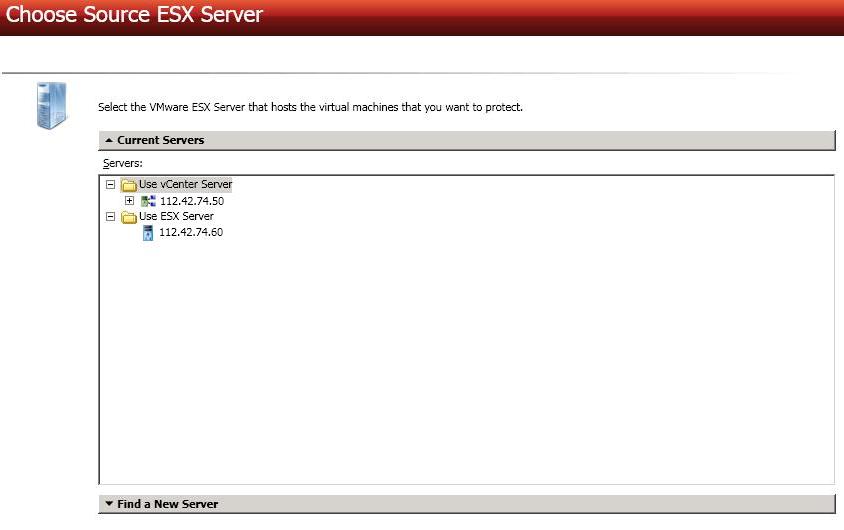The width and height of the screenshot is (844, 530).
Task: Click the Servers: label
Action: (x=123, y=163)
